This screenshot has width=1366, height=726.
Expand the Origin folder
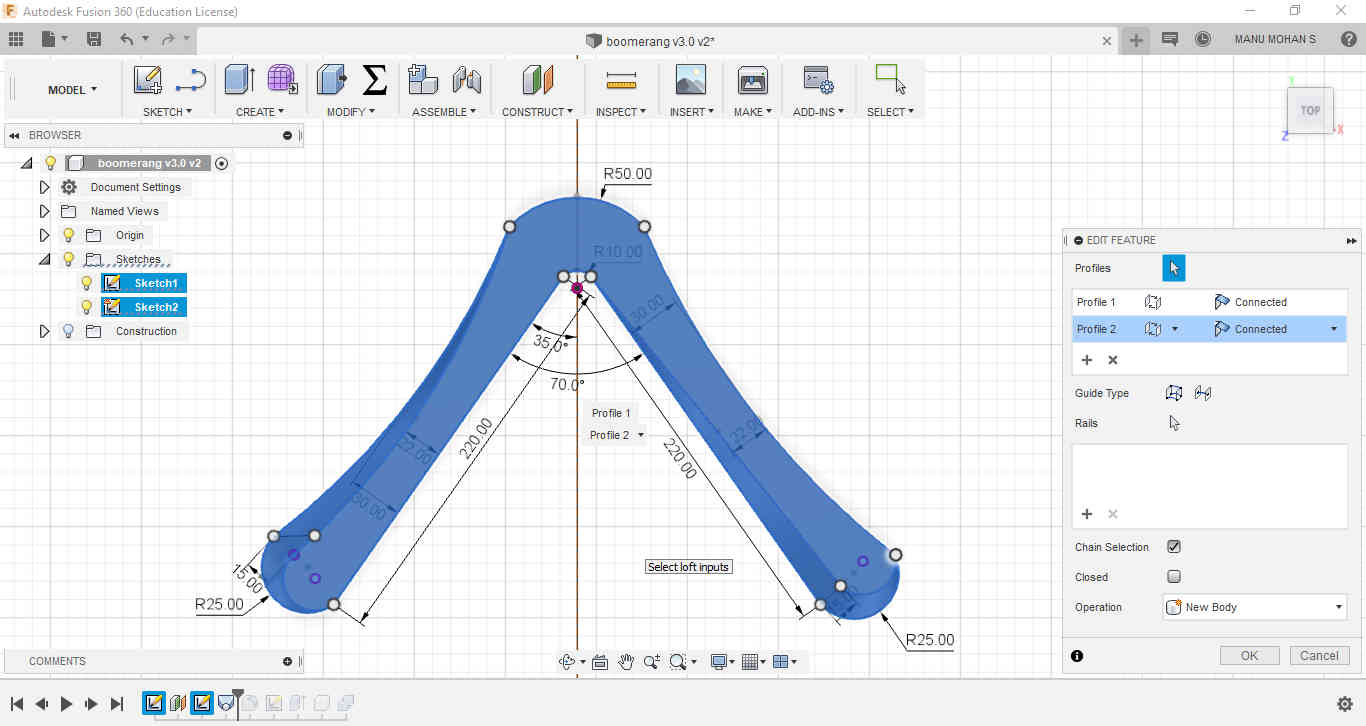click(44, 235)
